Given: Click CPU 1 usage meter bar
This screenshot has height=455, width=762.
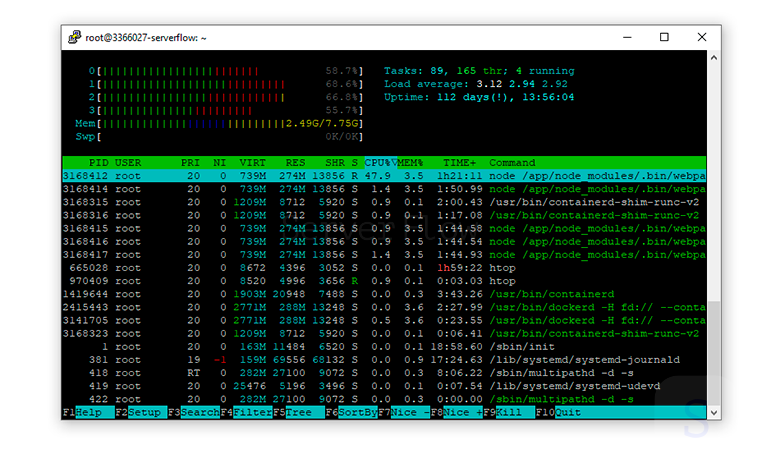Looking at the screenshot, I should tap(226, 84).
